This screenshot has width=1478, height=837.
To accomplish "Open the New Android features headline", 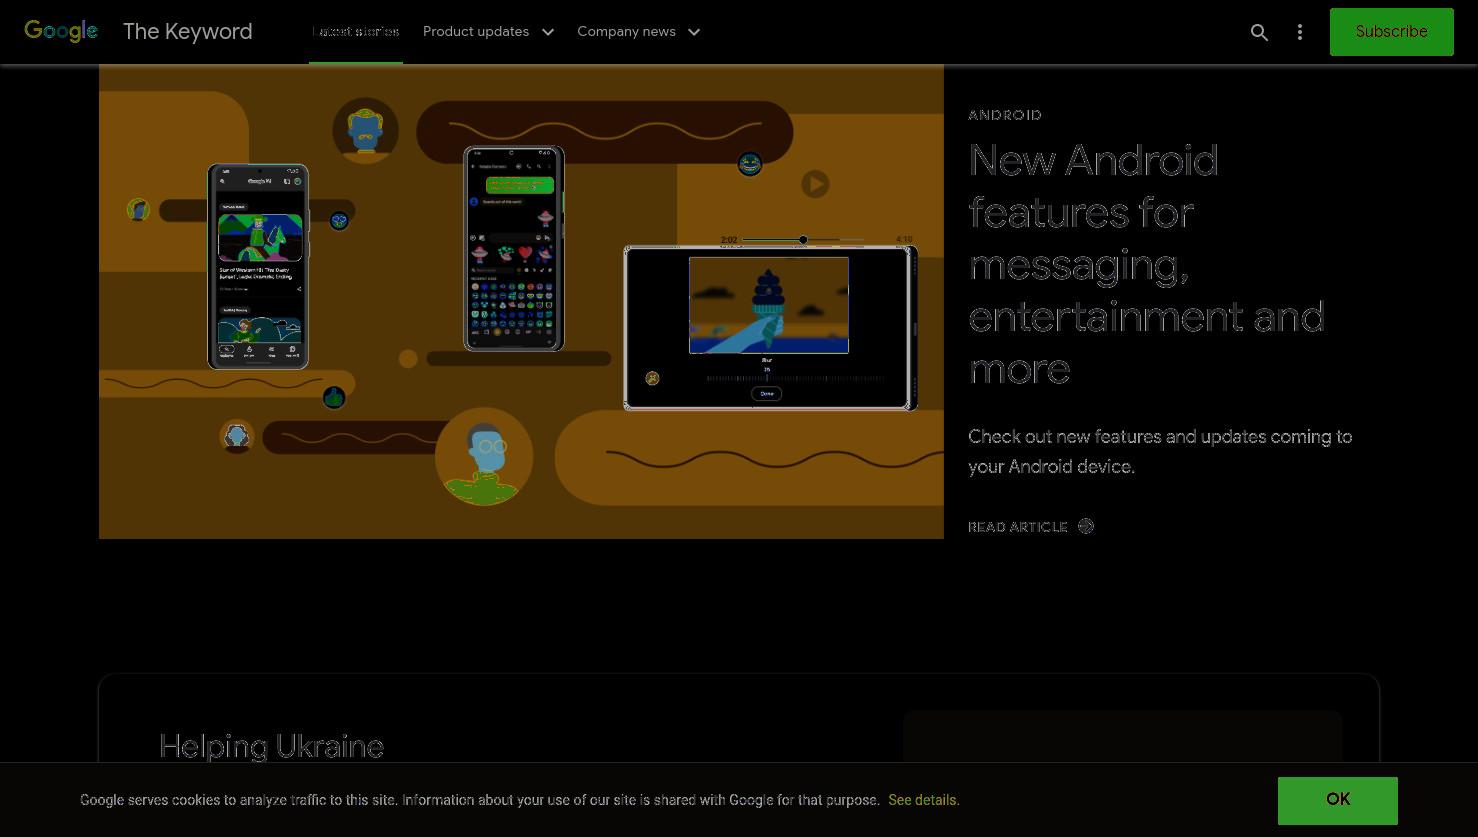I will pyautogui.click(x=1146, y=264).
